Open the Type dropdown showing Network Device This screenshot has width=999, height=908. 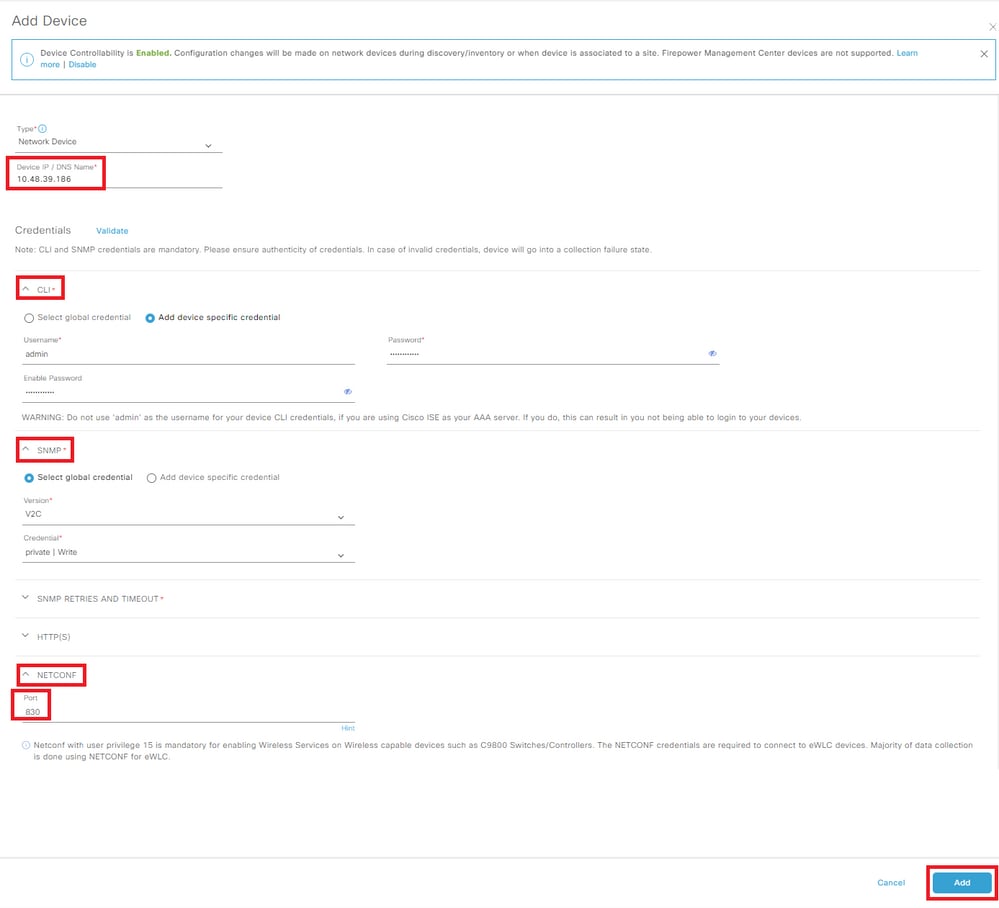pos(119,143)
